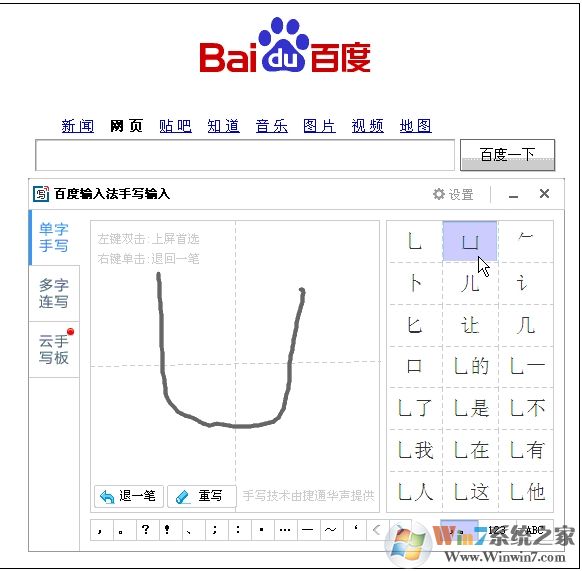582x571 pixels.
Task: Choose candidate character 匕
Action: pyautogui.click(x=415, y=326)
